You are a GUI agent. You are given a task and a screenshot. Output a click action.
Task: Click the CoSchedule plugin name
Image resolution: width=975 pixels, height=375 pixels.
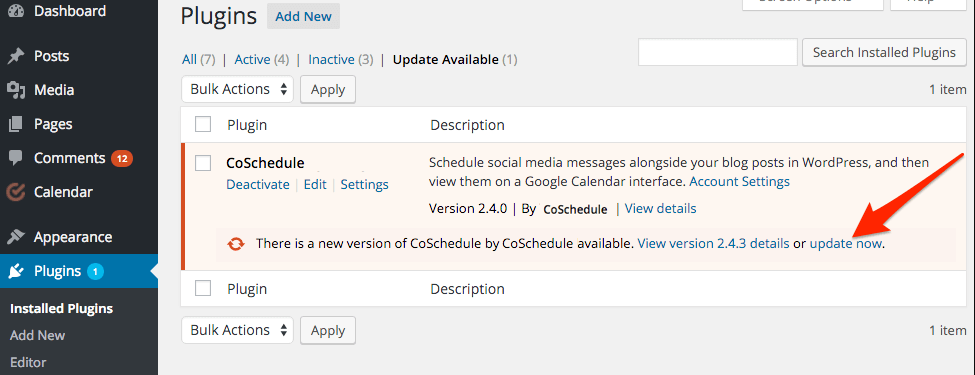[x=266, y=163]
